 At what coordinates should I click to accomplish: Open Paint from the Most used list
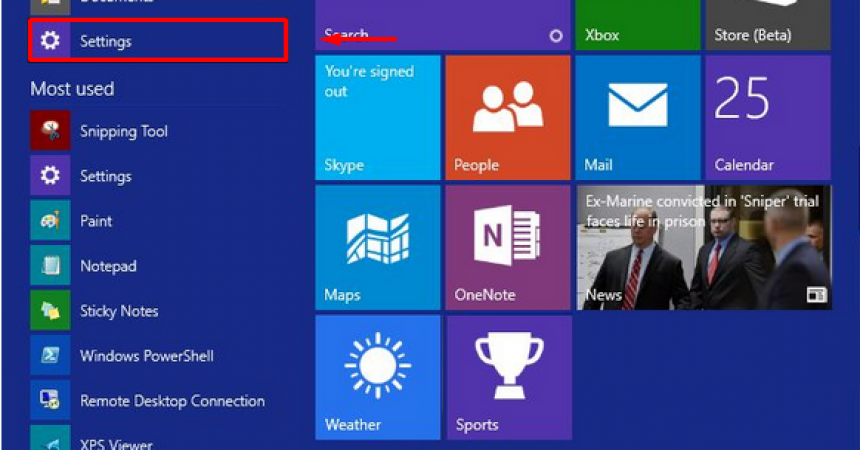click(x=158, y=221)
